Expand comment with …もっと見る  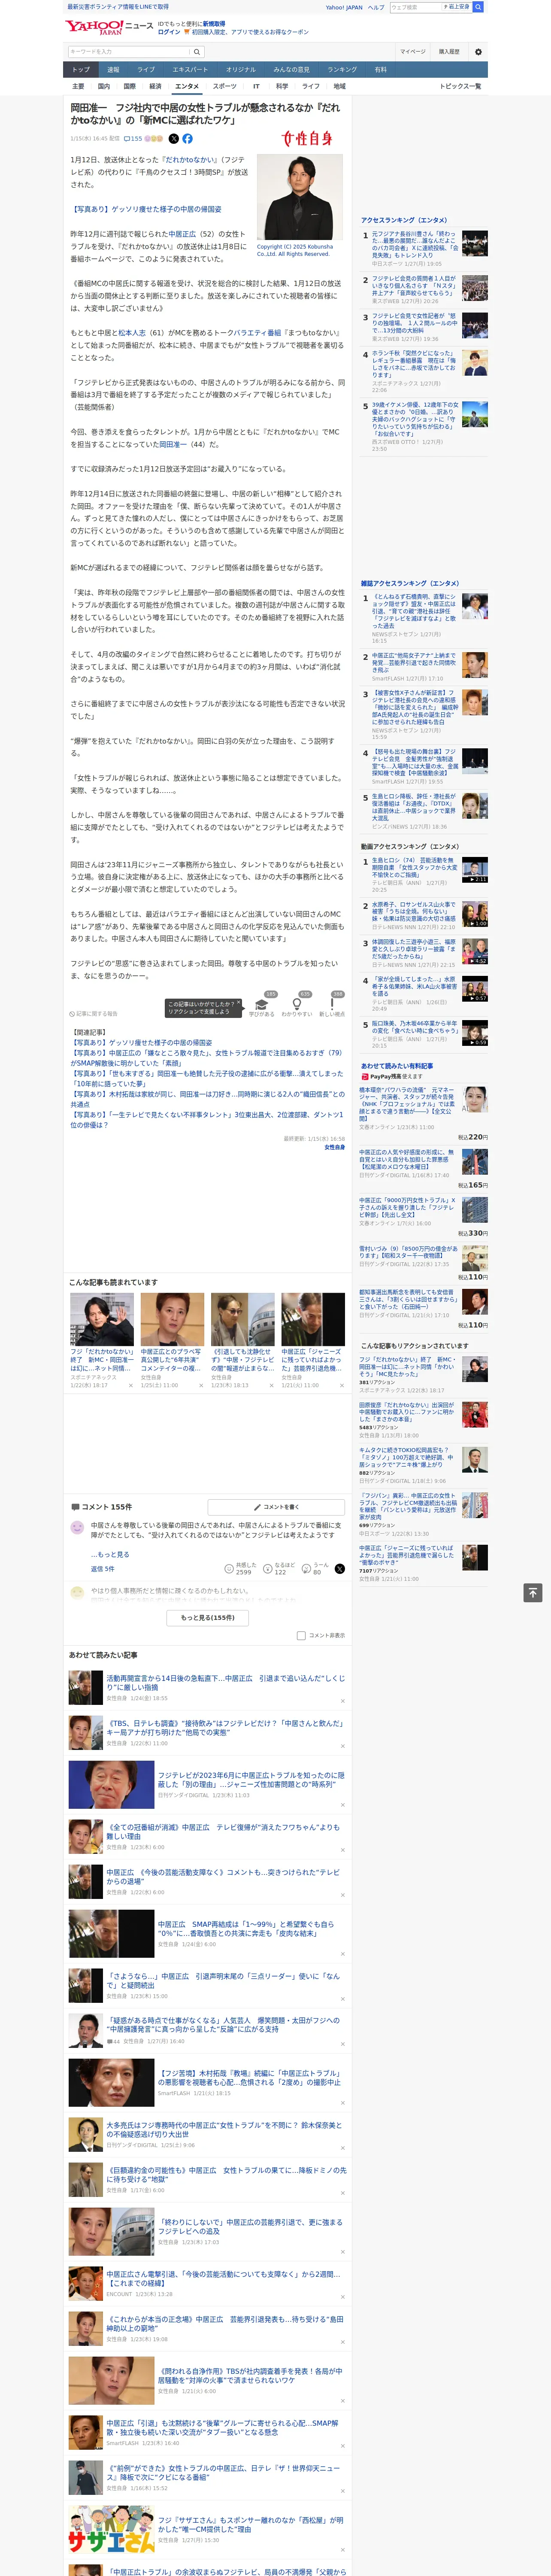click(110, 1555)
